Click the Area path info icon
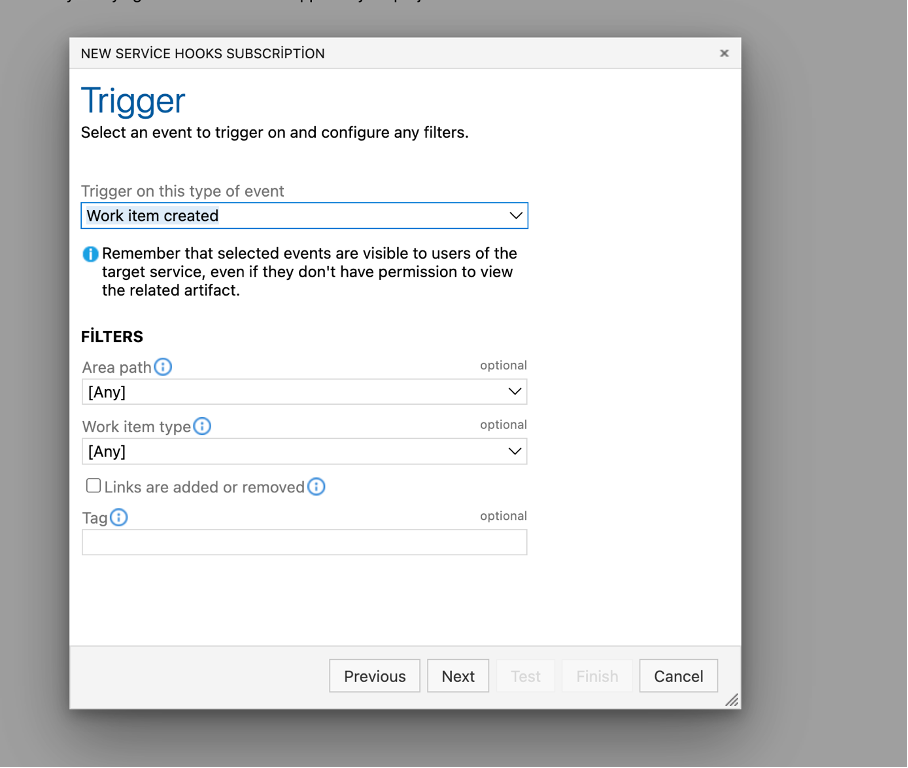Image resolution: width=908 pixels, height=768 pixels. [163, 367]
